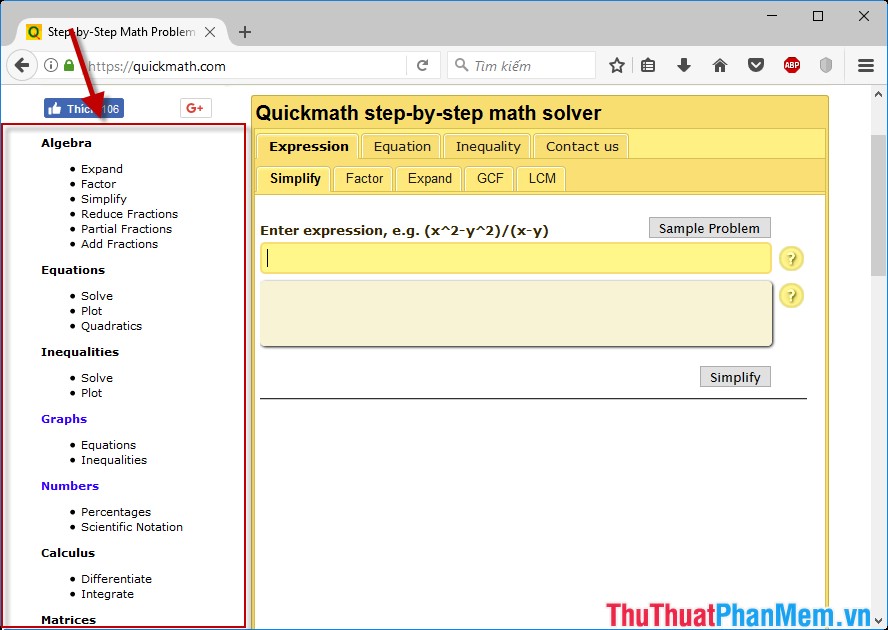The image size is (888, 630).
Task: Open the Firefox hamburger menu
Action: coord(866,65)
